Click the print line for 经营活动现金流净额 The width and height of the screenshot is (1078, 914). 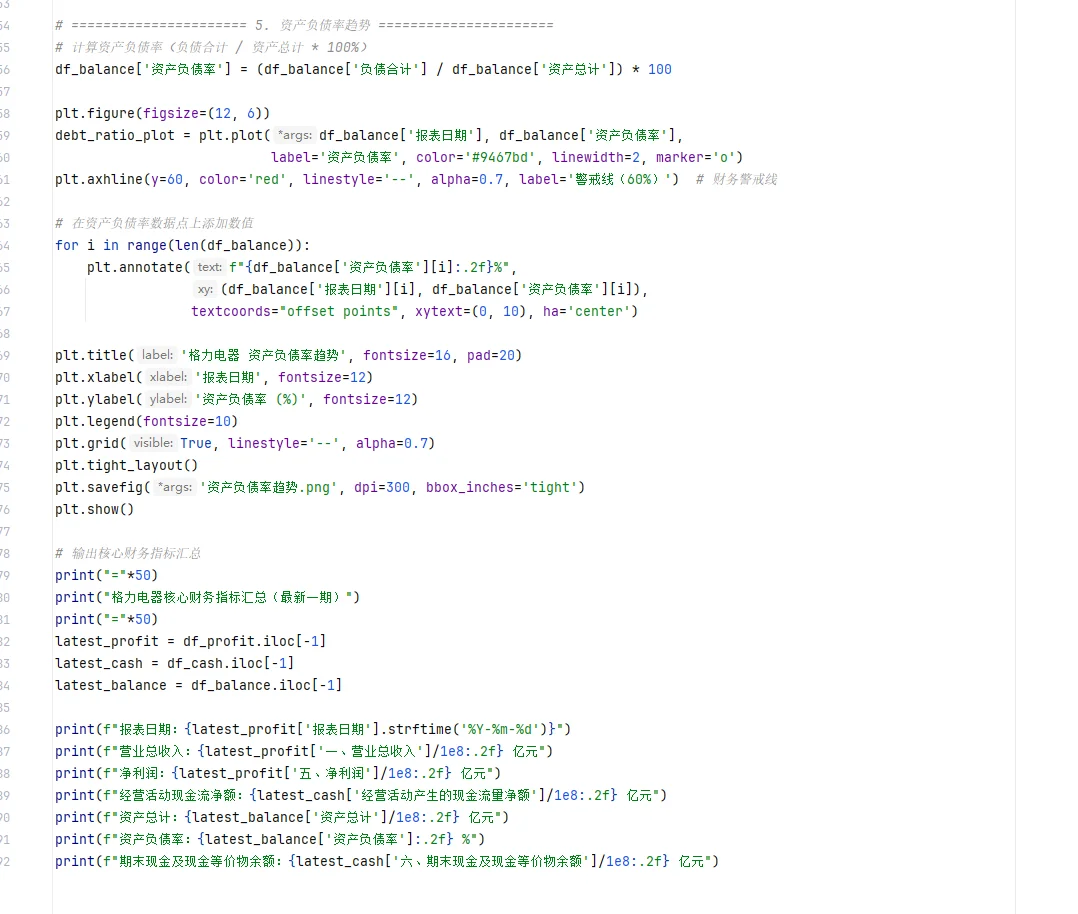click(x=361, y=796)
